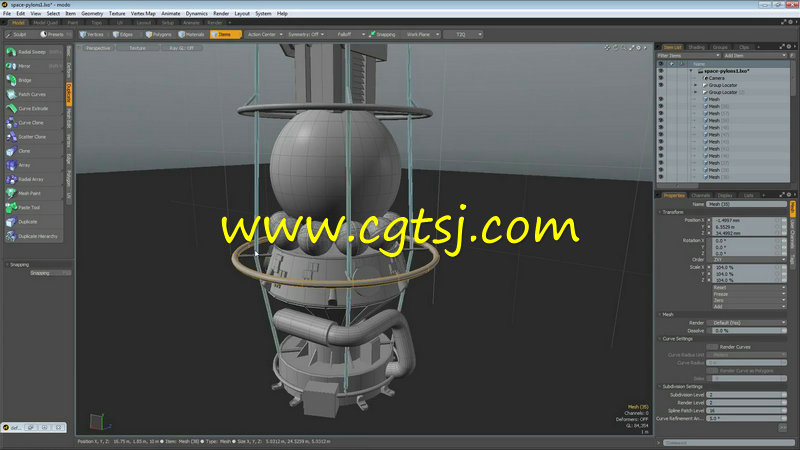
Task: Set viewport to Perspective view button
Action: coord(97,48)
